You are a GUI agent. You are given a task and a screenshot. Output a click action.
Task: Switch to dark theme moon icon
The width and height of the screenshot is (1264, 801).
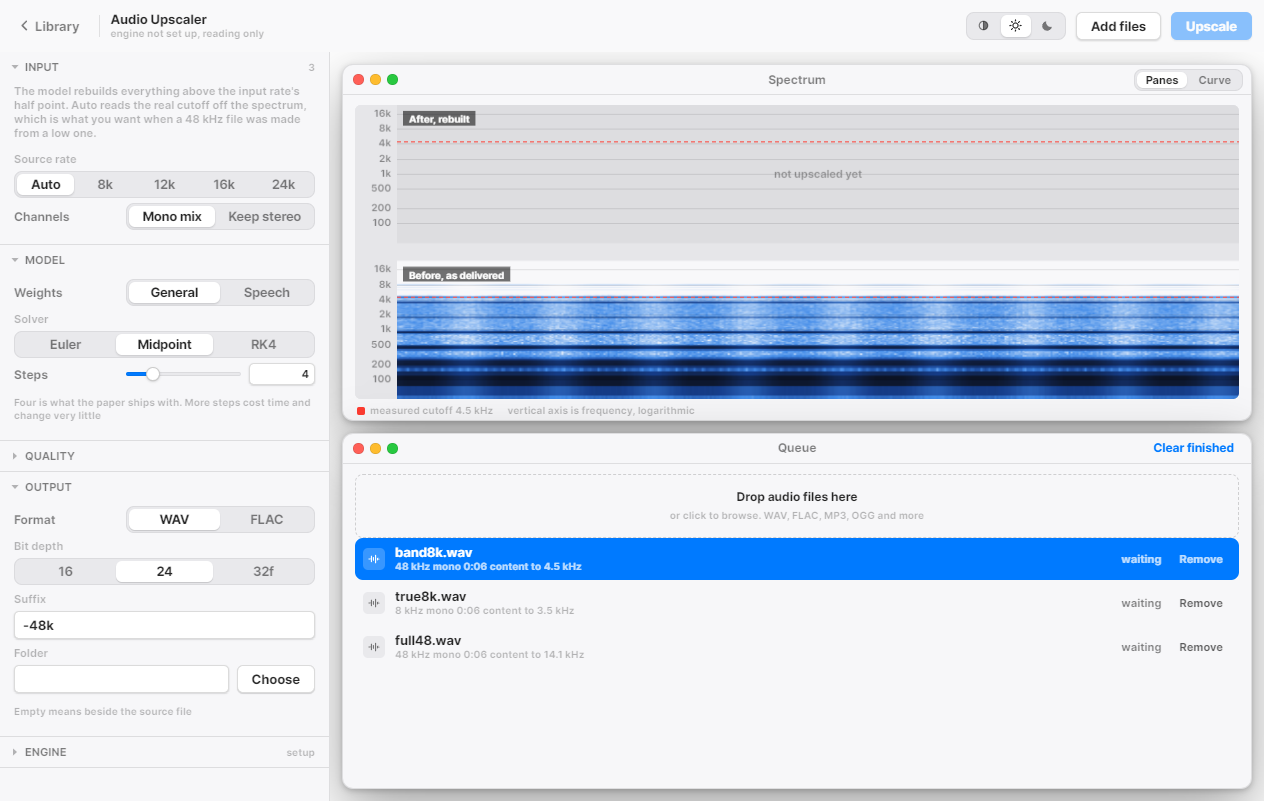[1047, 26]
